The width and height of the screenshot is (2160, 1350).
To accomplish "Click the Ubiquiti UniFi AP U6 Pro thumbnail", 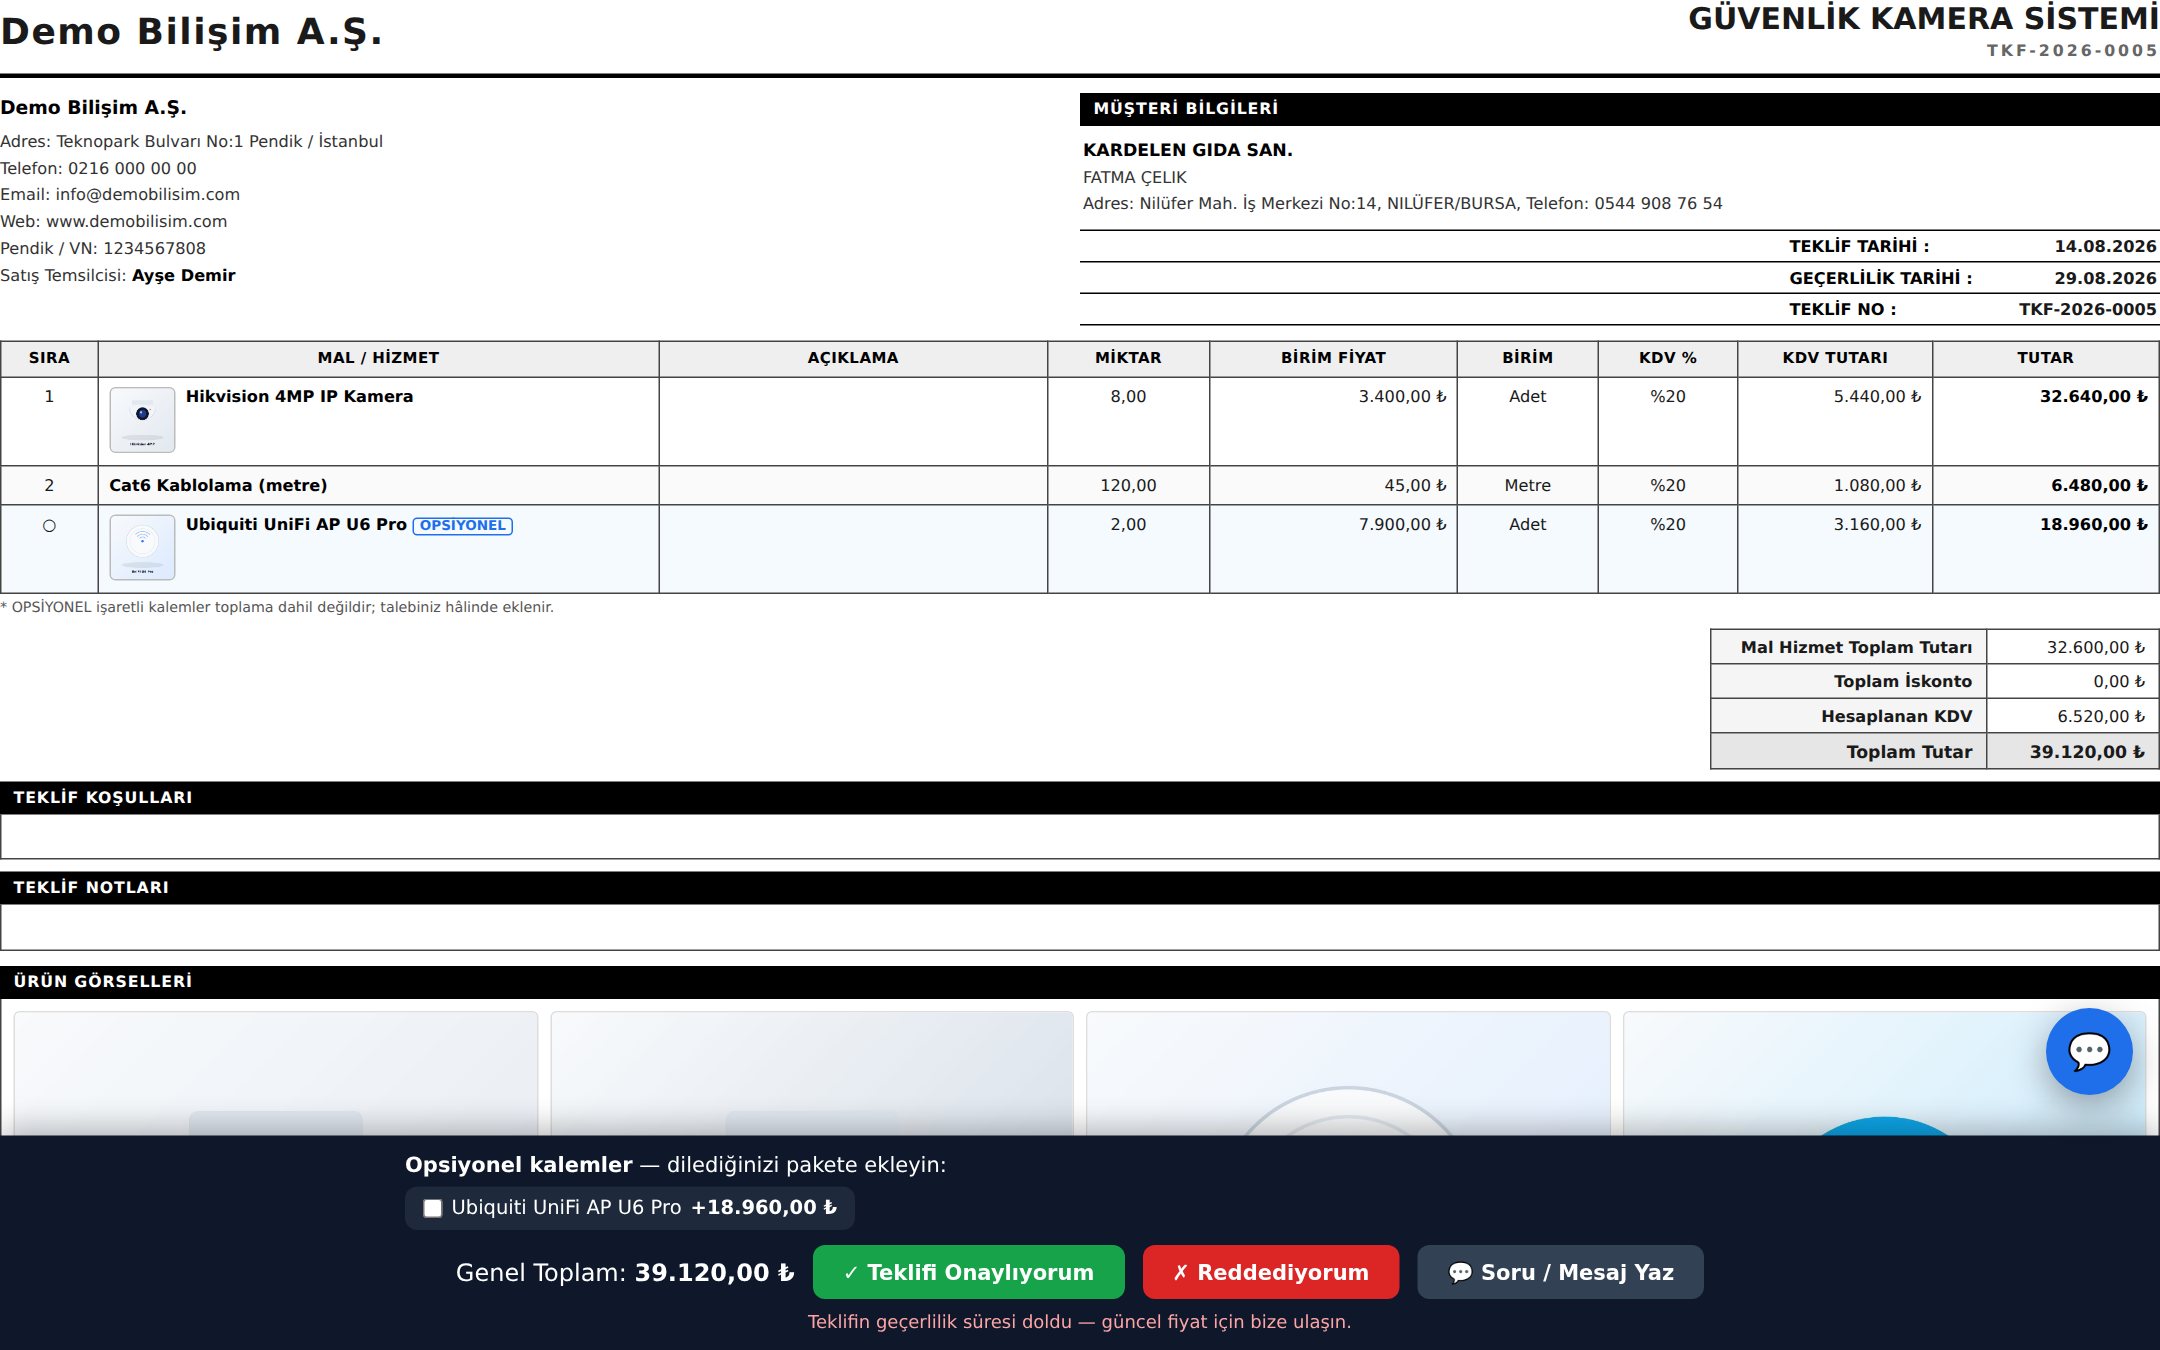I will (142, 547).
